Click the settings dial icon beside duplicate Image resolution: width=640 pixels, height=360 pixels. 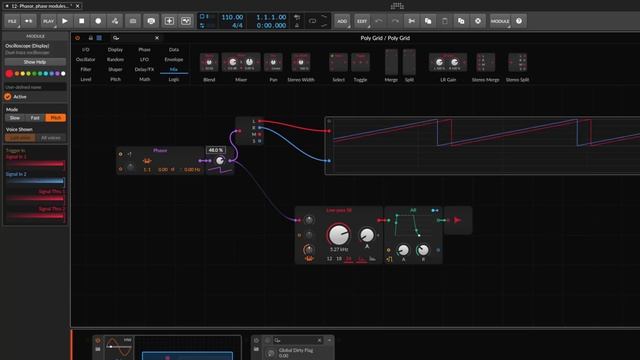pos(478,21)
